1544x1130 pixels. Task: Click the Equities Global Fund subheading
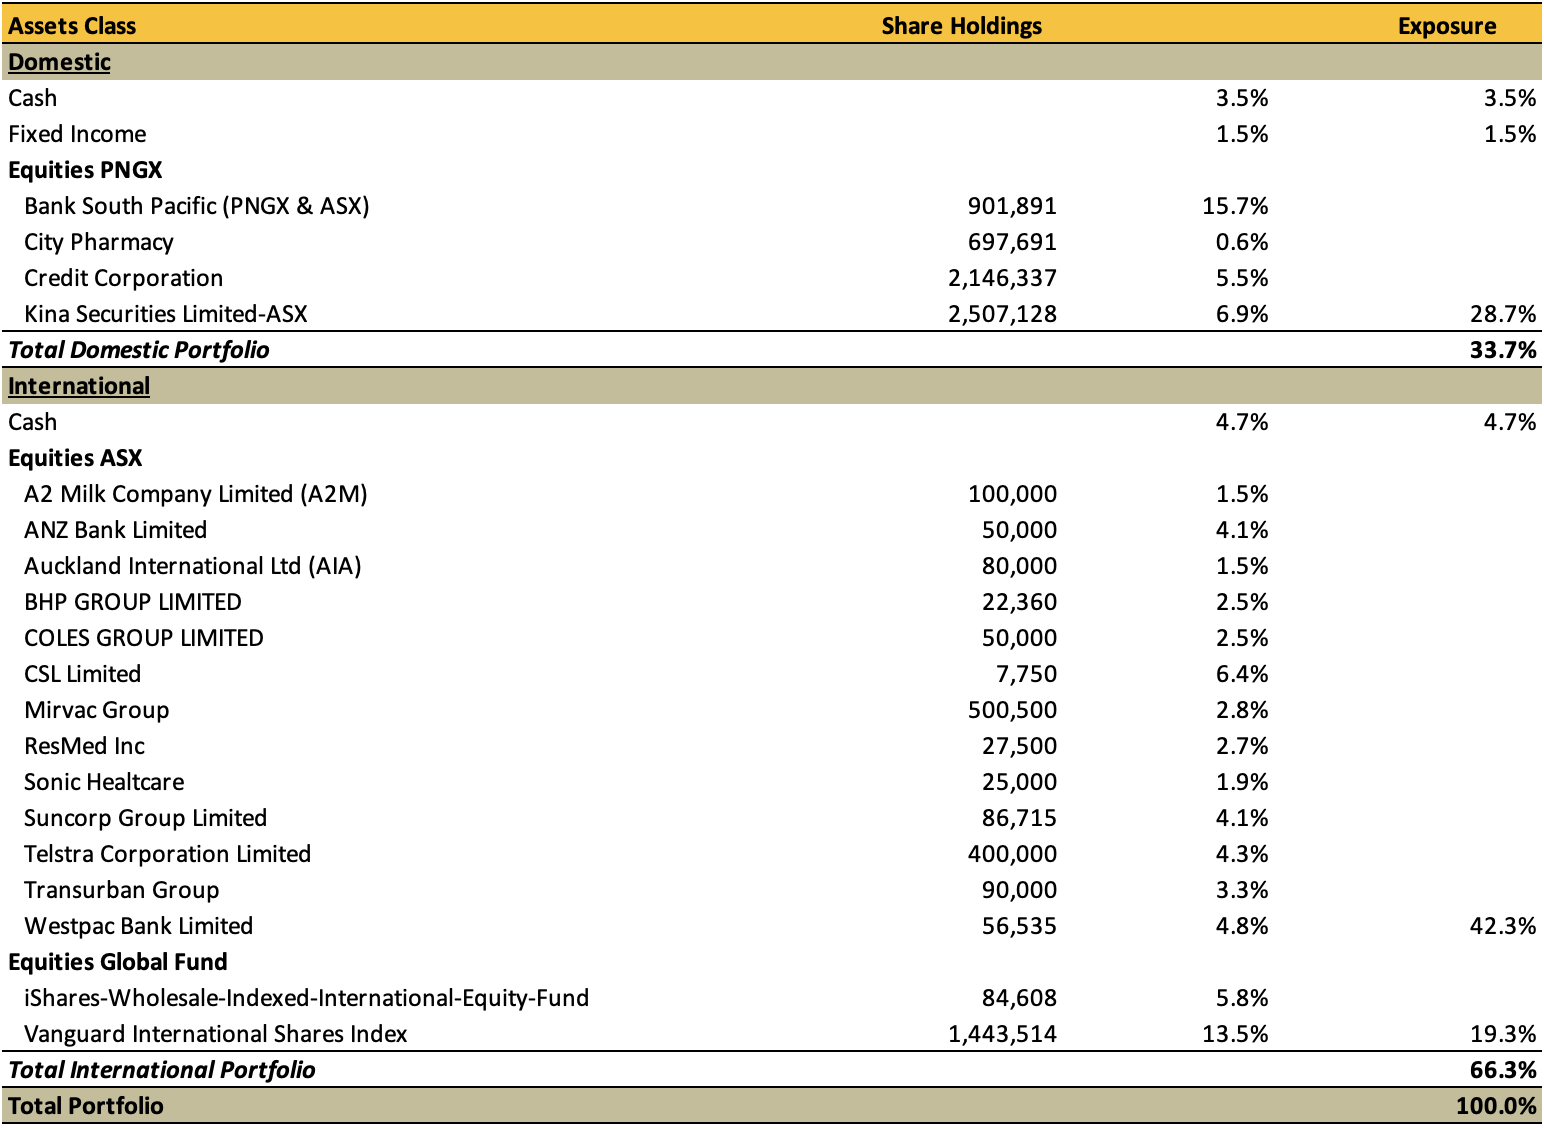[x=118, y=962]
